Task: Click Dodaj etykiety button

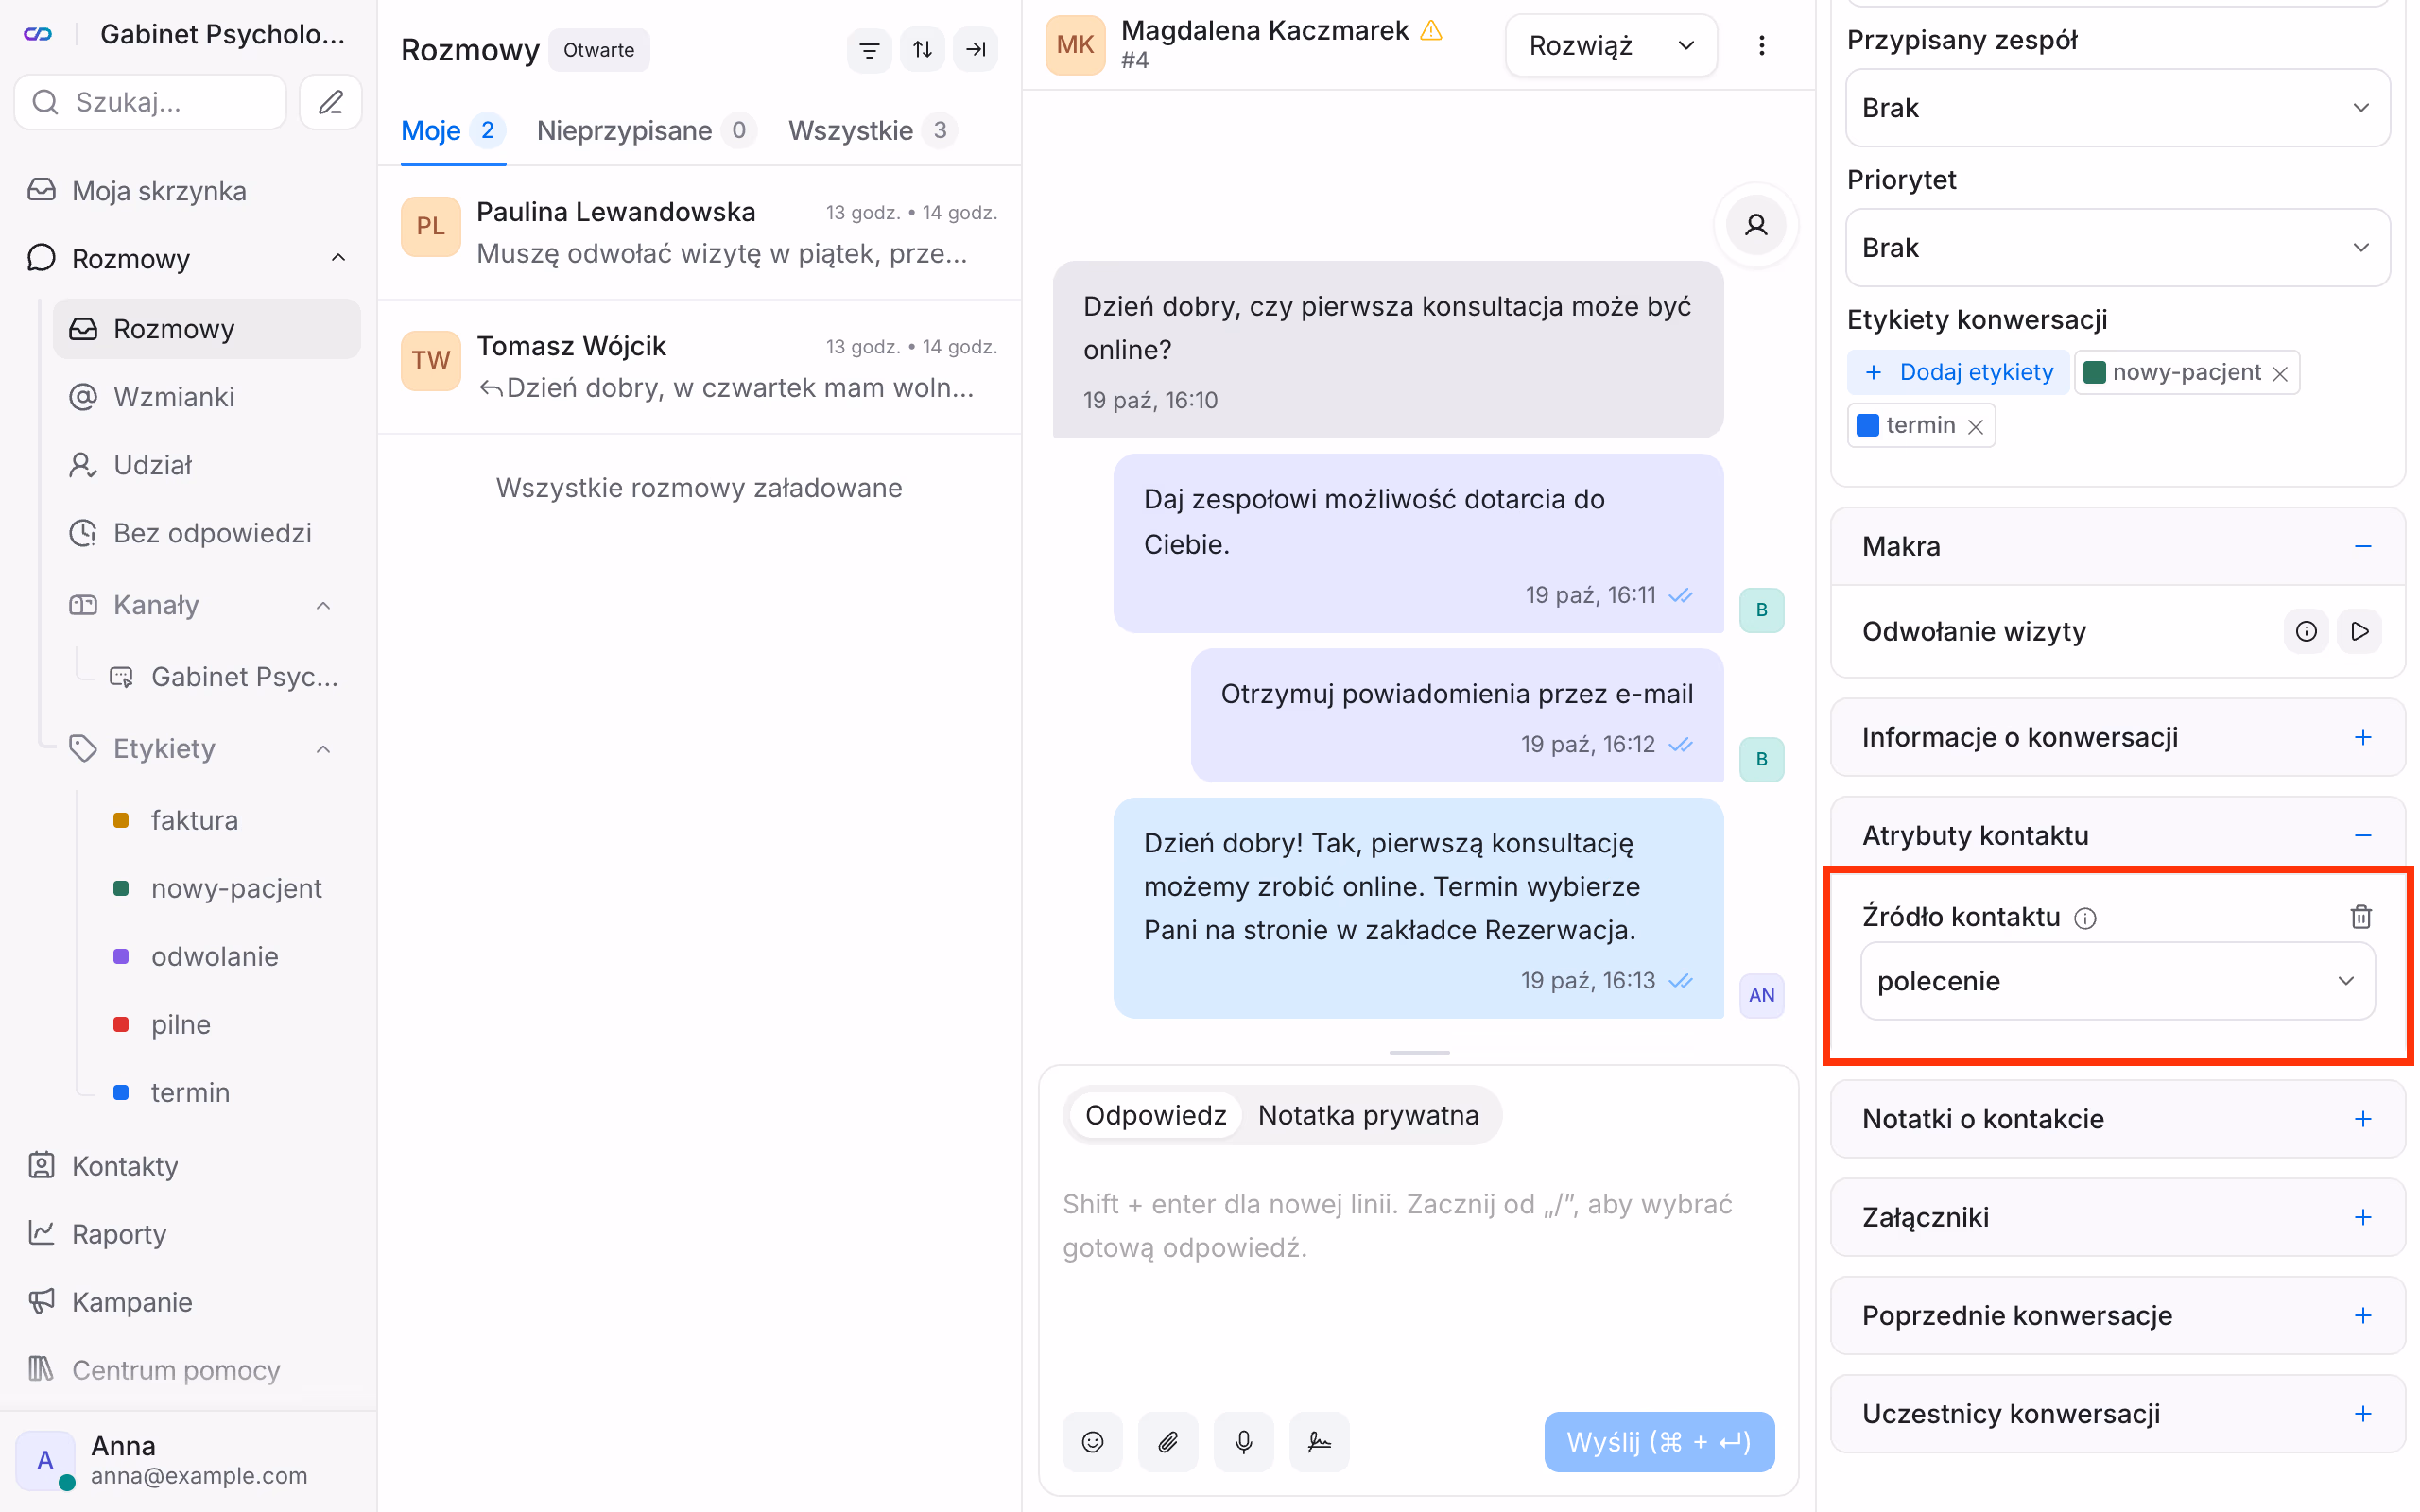Action: tap(1958, 372)
